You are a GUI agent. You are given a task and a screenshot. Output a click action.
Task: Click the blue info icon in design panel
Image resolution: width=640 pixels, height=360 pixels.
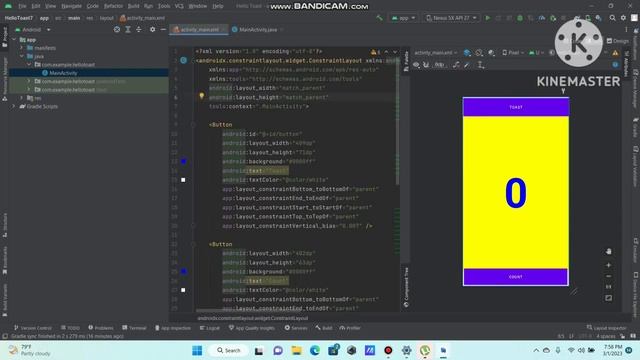[x=615, y=65]
